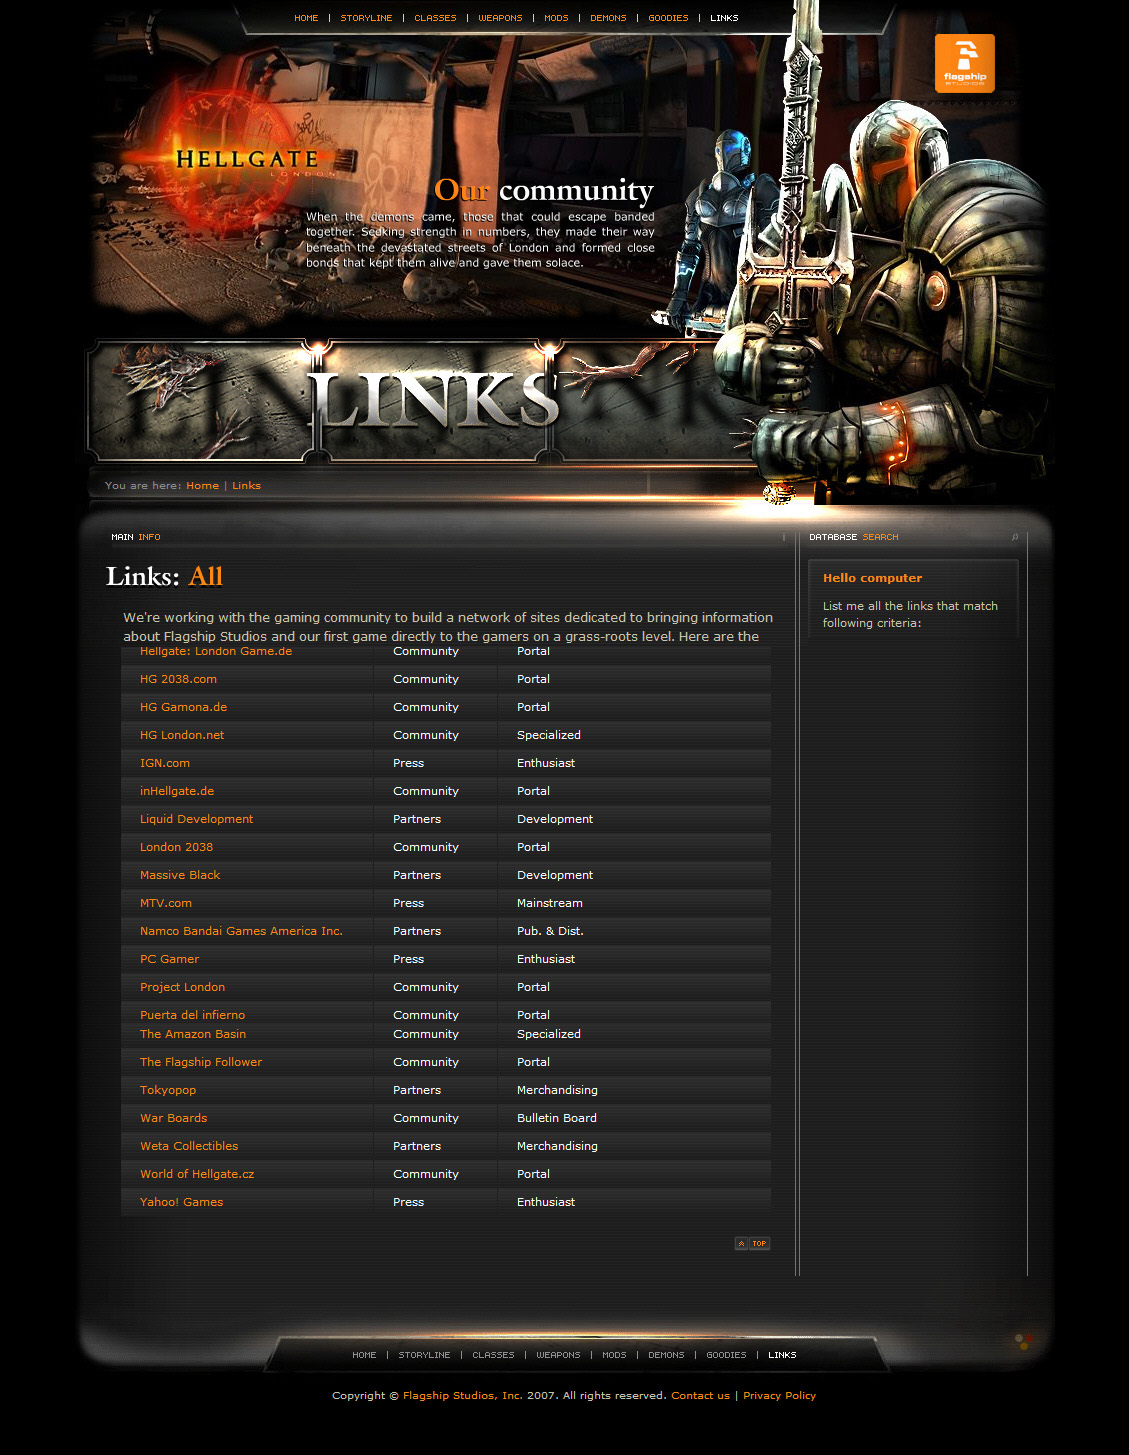Go to Home via breadcrumb link
Screen dimensions: 1129x1455
[x=202, y=486]
